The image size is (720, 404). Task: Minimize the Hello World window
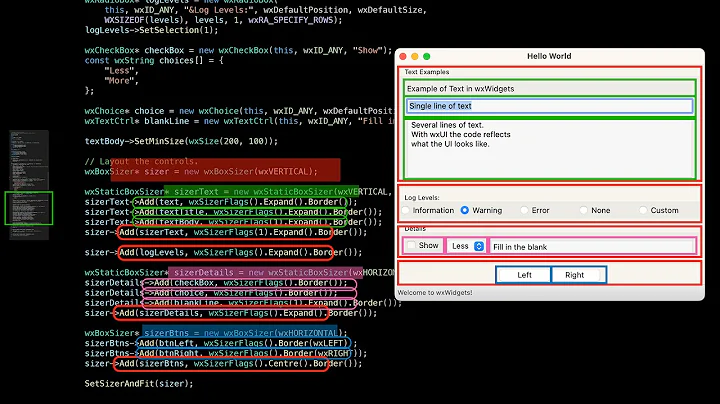coord(415,56)
